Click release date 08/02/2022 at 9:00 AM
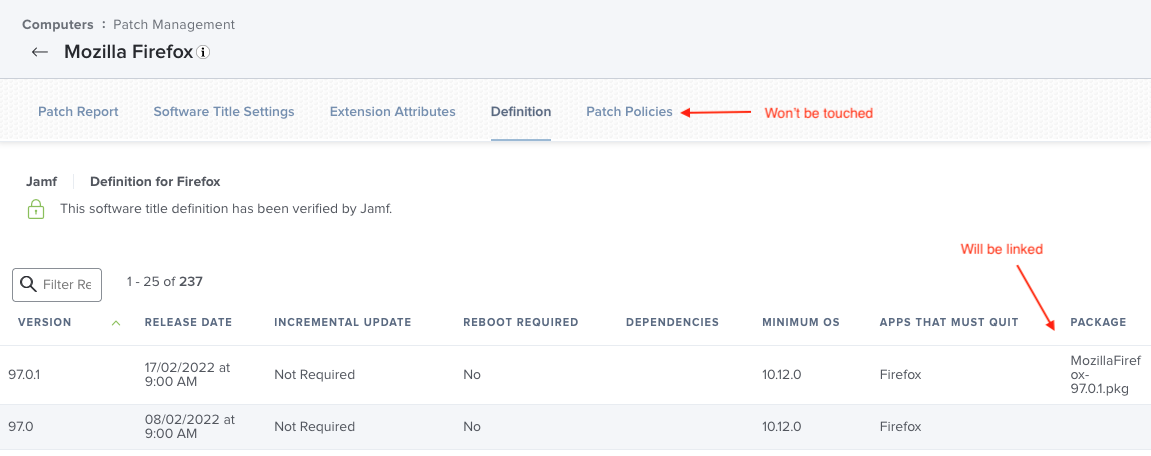The height and width of the screenshot is (456, 1151). tap(189, 427)
